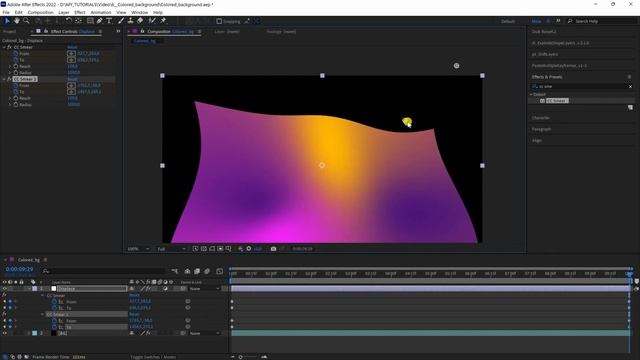Enable the Snapping checkbox

[219, 21]
